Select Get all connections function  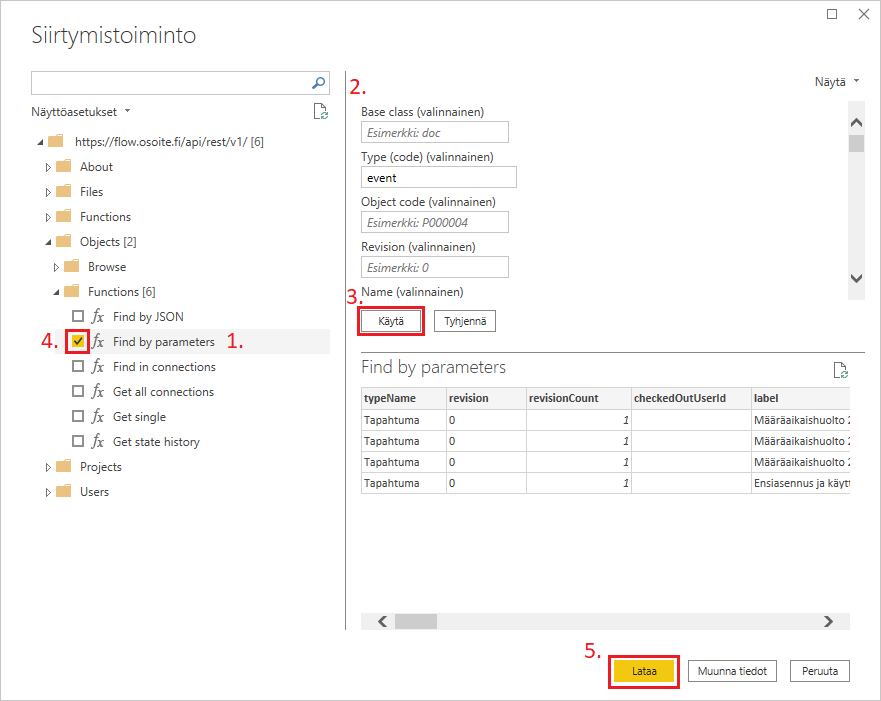(163, 392)
